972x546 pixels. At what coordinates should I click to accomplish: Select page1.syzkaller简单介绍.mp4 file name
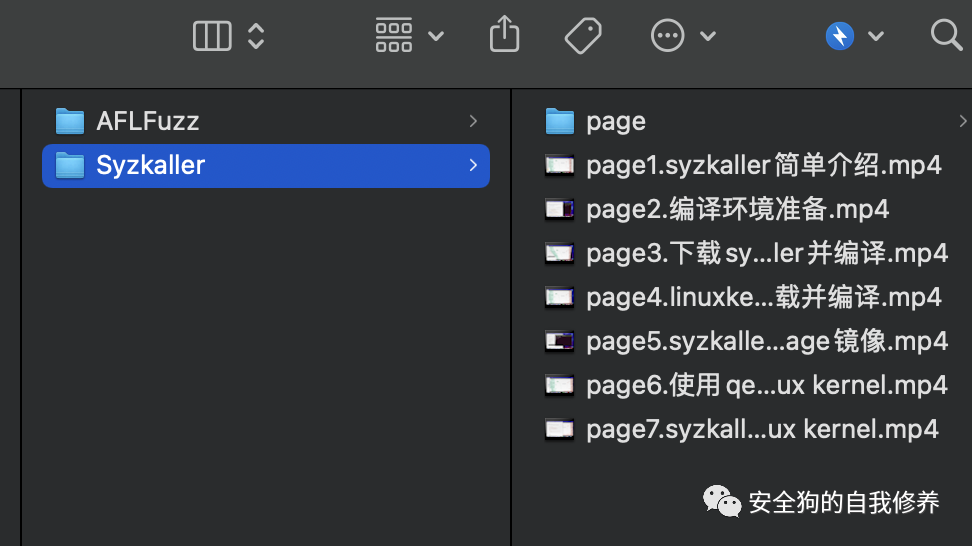pos(764,165)
